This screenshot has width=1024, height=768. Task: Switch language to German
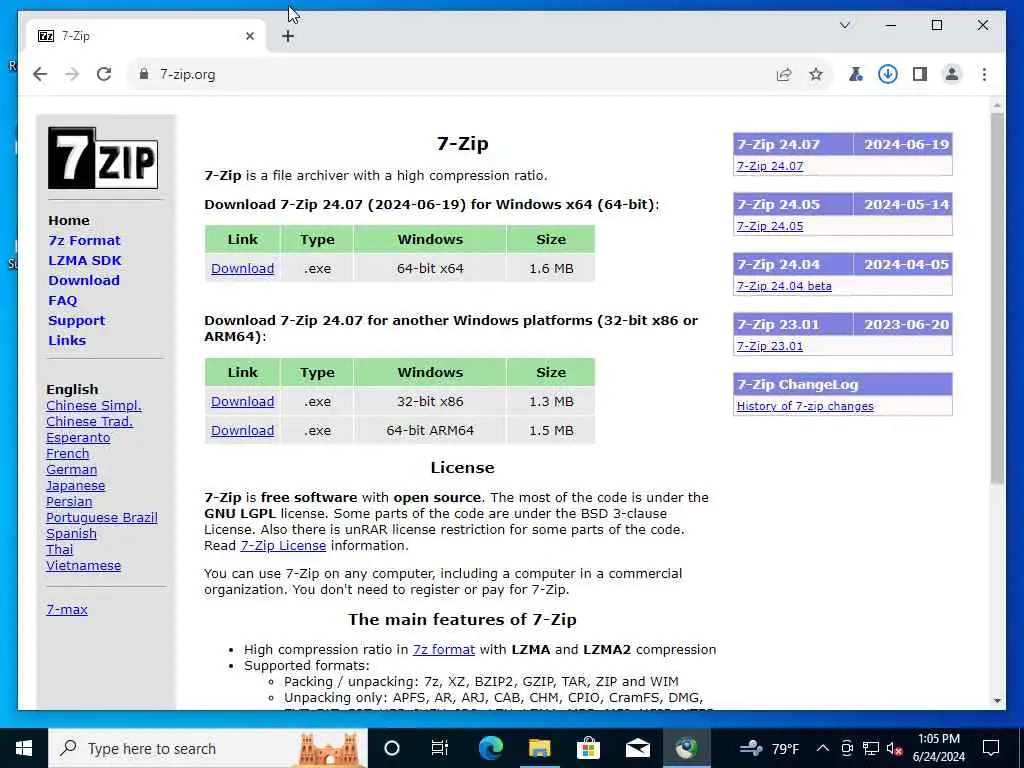pyautogui.click(x=71, y=470)
